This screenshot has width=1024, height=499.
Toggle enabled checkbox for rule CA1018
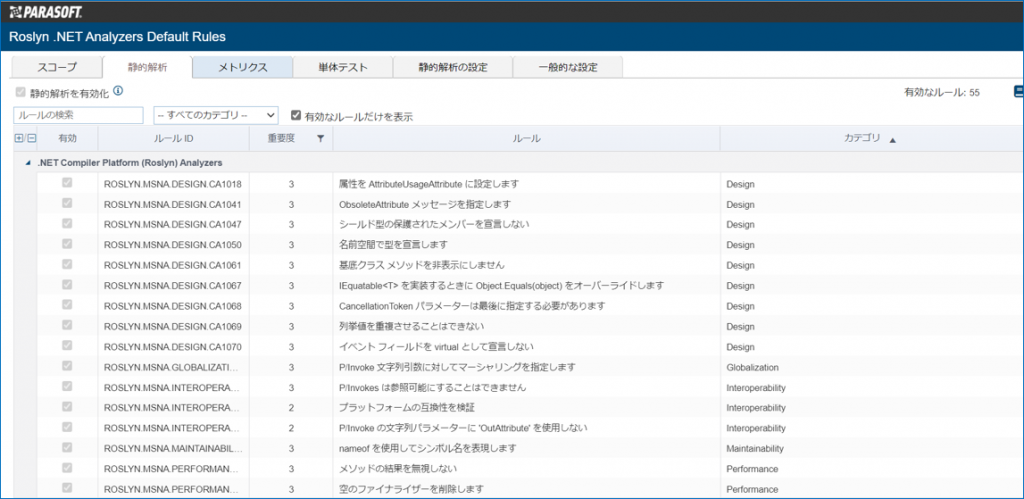click(x=67, y=184)
